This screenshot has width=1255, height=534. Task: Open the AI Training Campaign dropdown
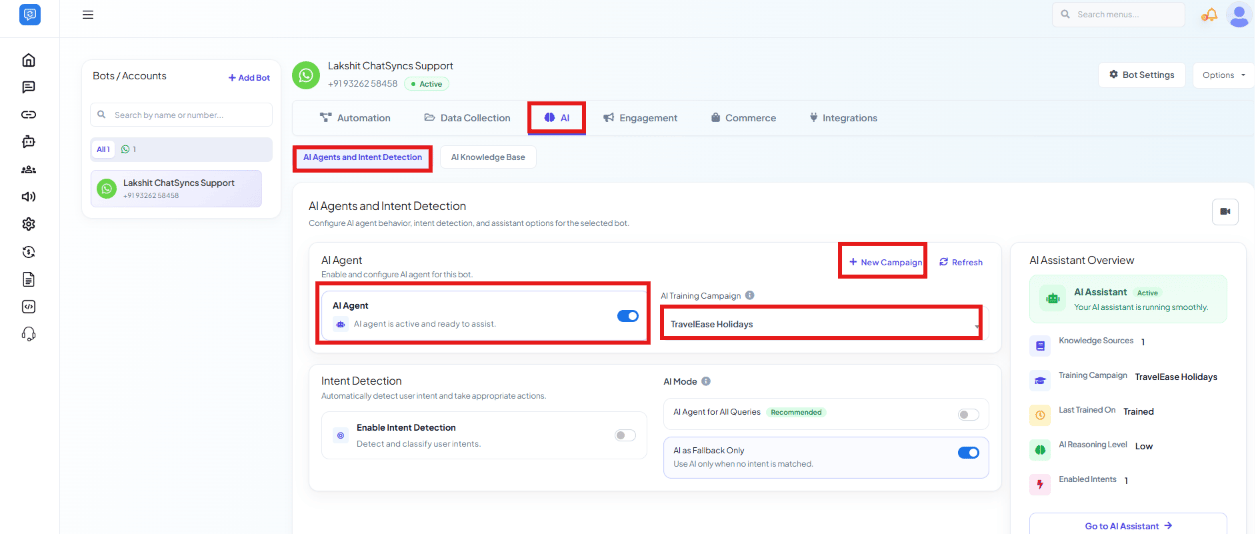coord(821,324)
